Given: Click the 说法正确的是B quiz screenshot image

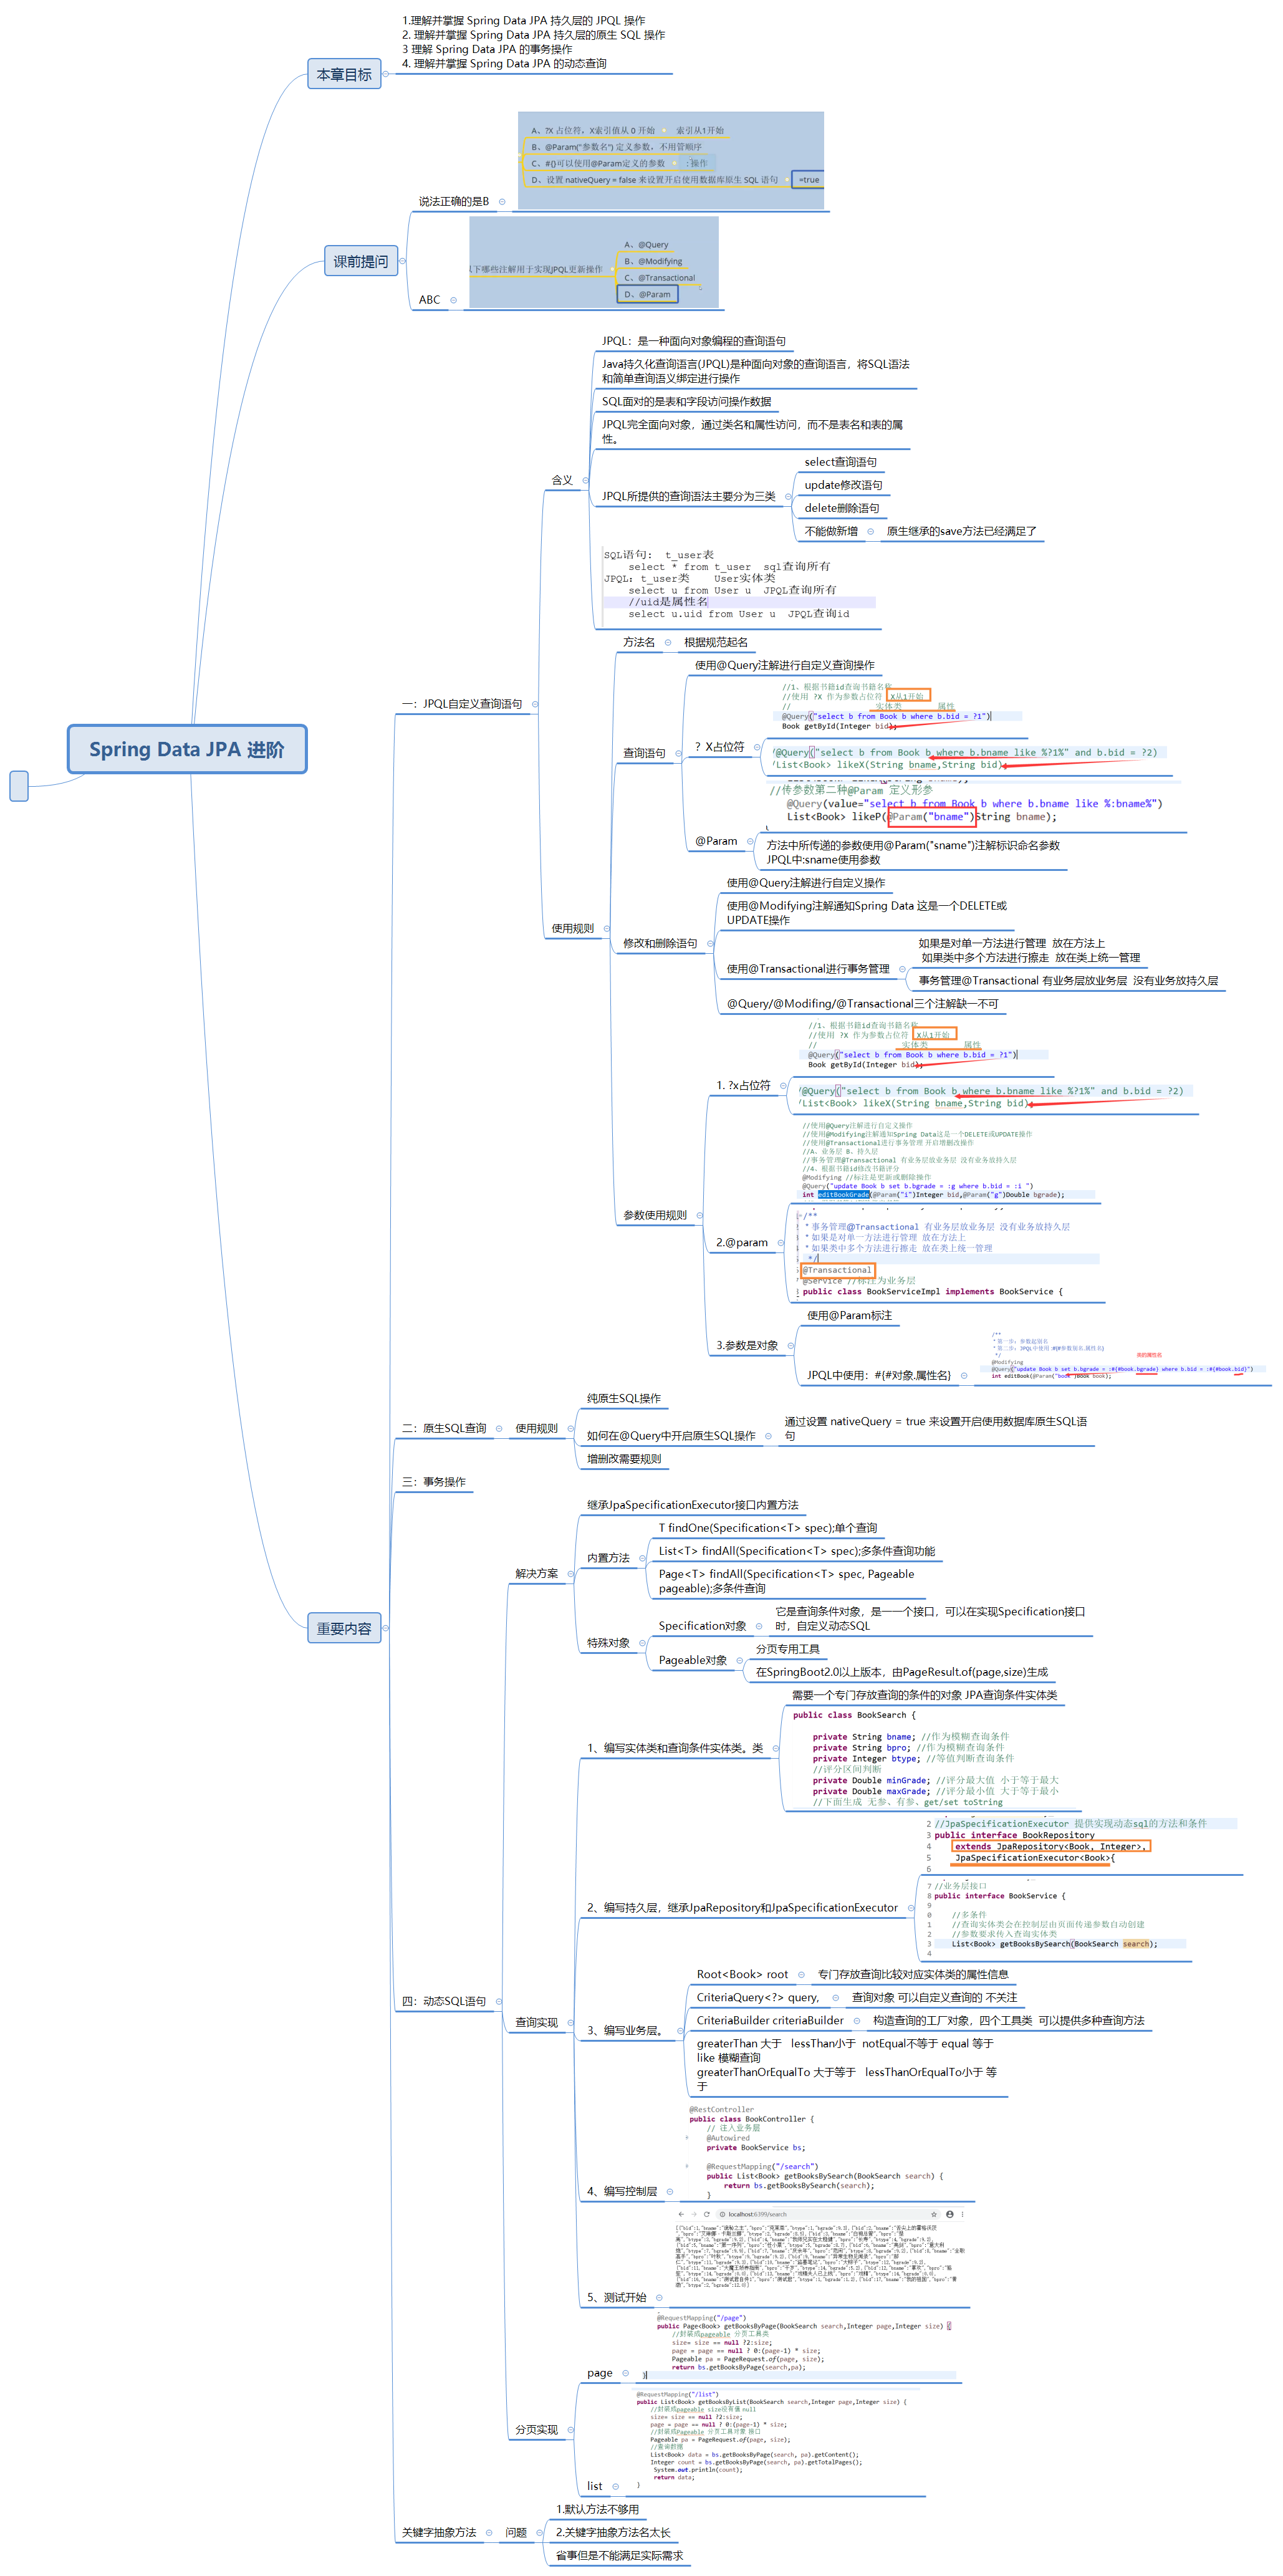Looking at the screenshot, I should (671, 160).
